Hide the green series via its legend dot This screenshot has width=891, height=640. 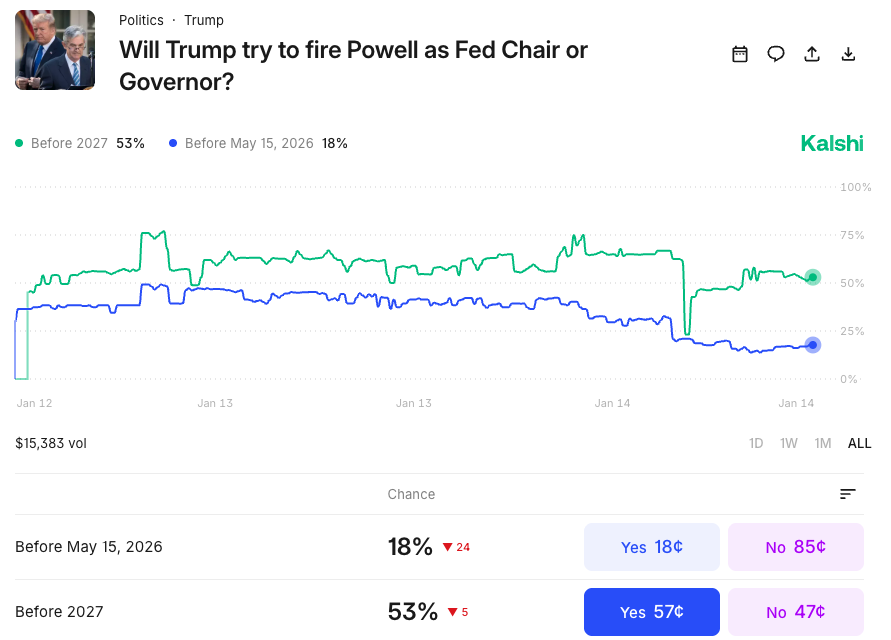point(18,143)
